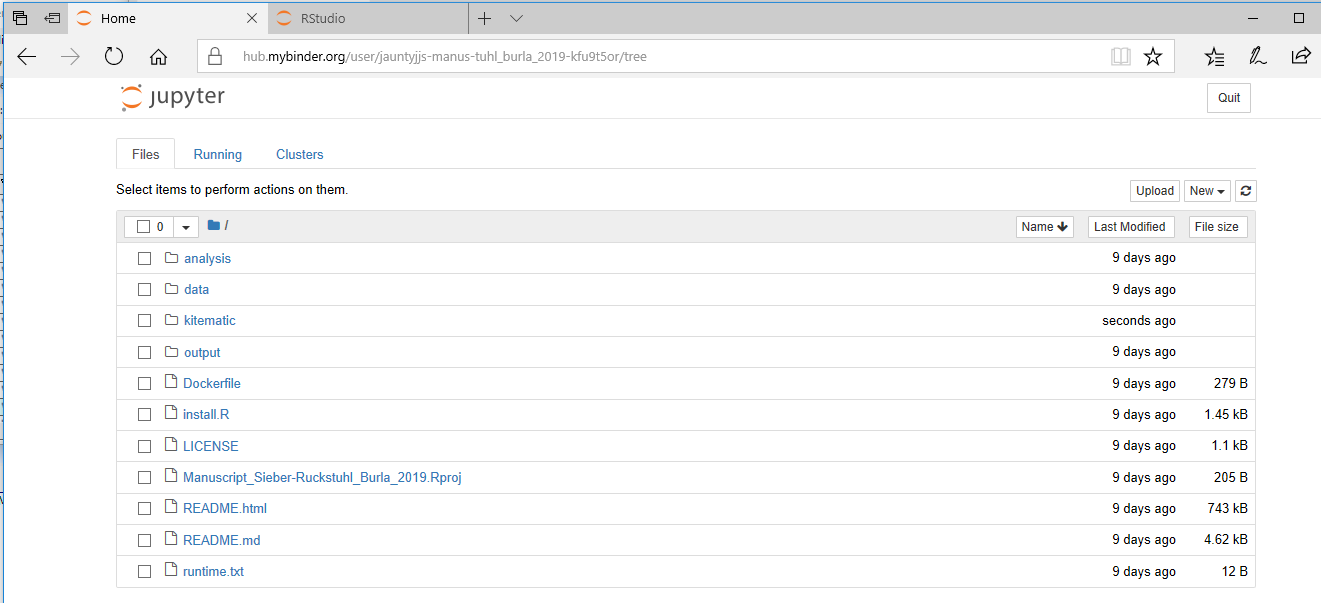Click the Jupyter logo to return home
The width and height of the screenshot is (1321, 603).
(171, 97)
